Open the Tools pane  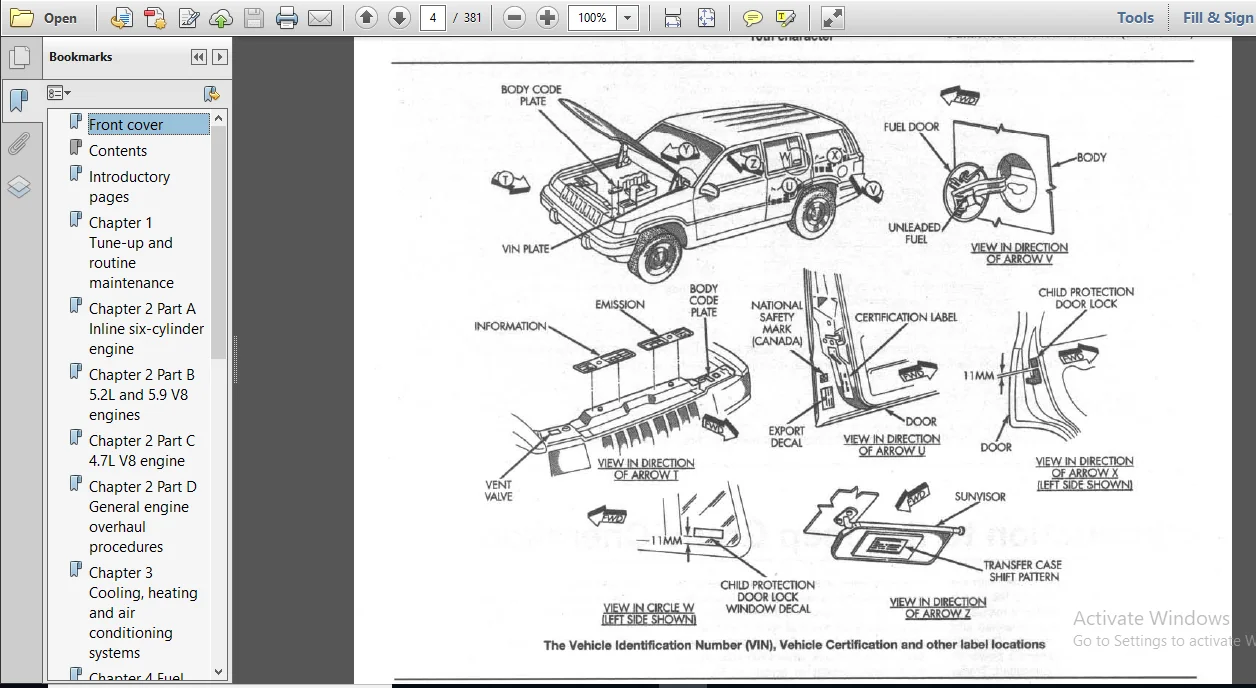[1135, 17]
